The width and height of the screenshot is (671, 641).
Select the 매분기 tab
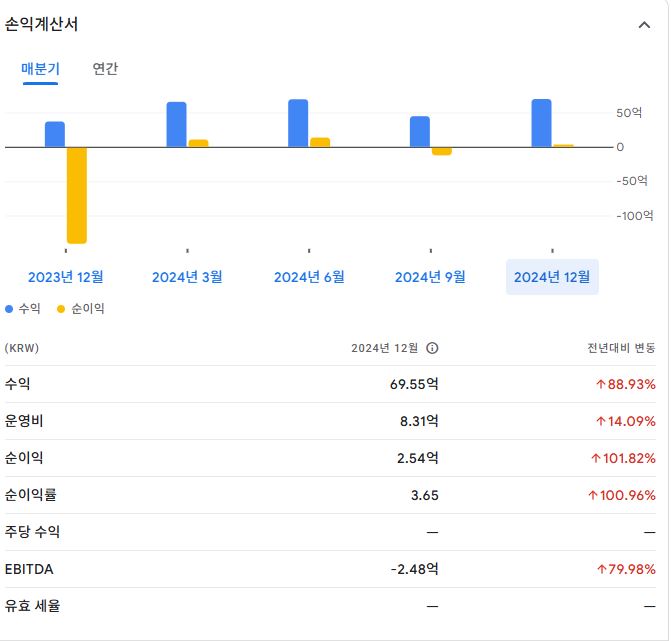coord(40,68)
